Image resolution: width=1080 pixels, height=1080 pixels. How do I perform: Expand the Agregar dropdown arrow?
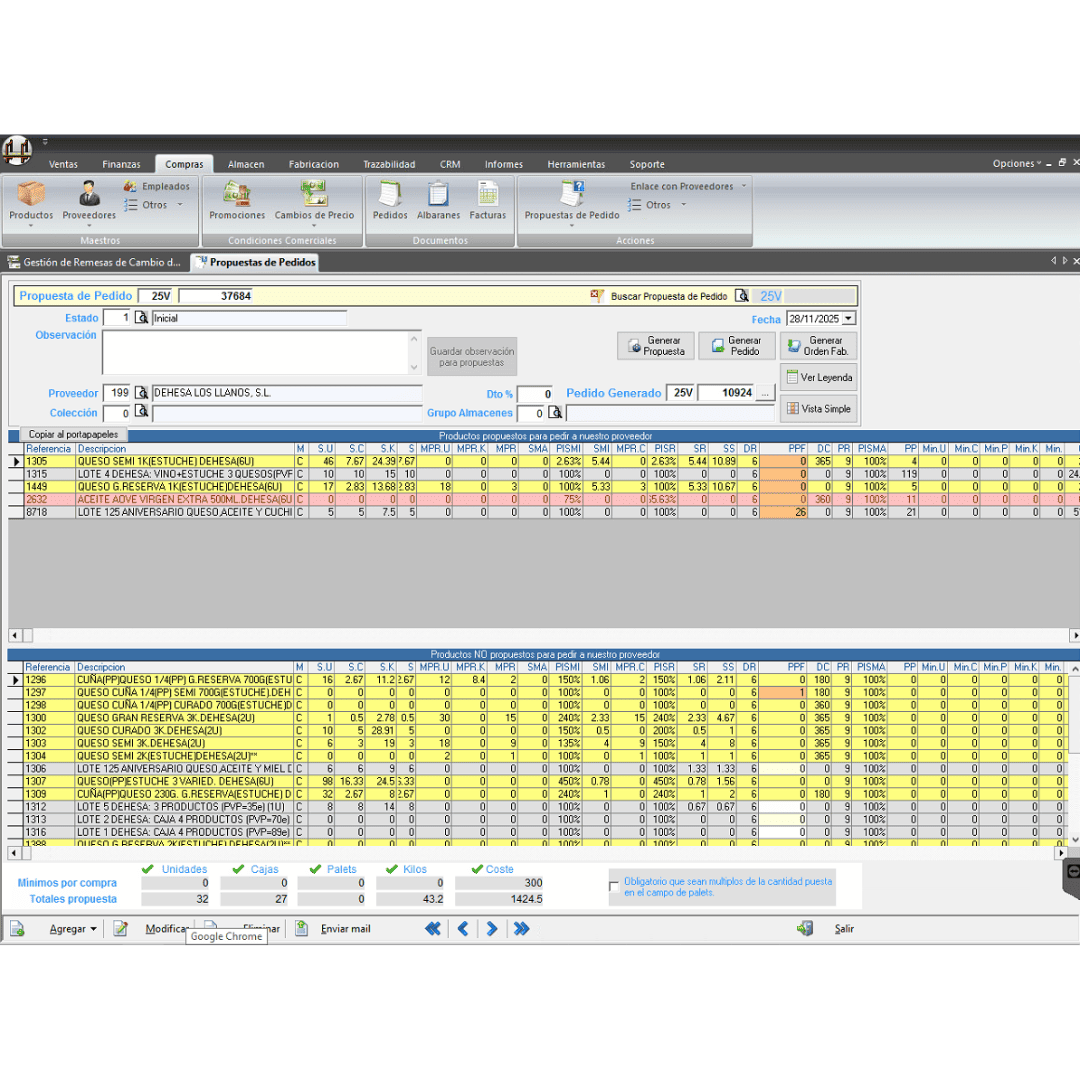pyautogui.click(x=93, y=929)
